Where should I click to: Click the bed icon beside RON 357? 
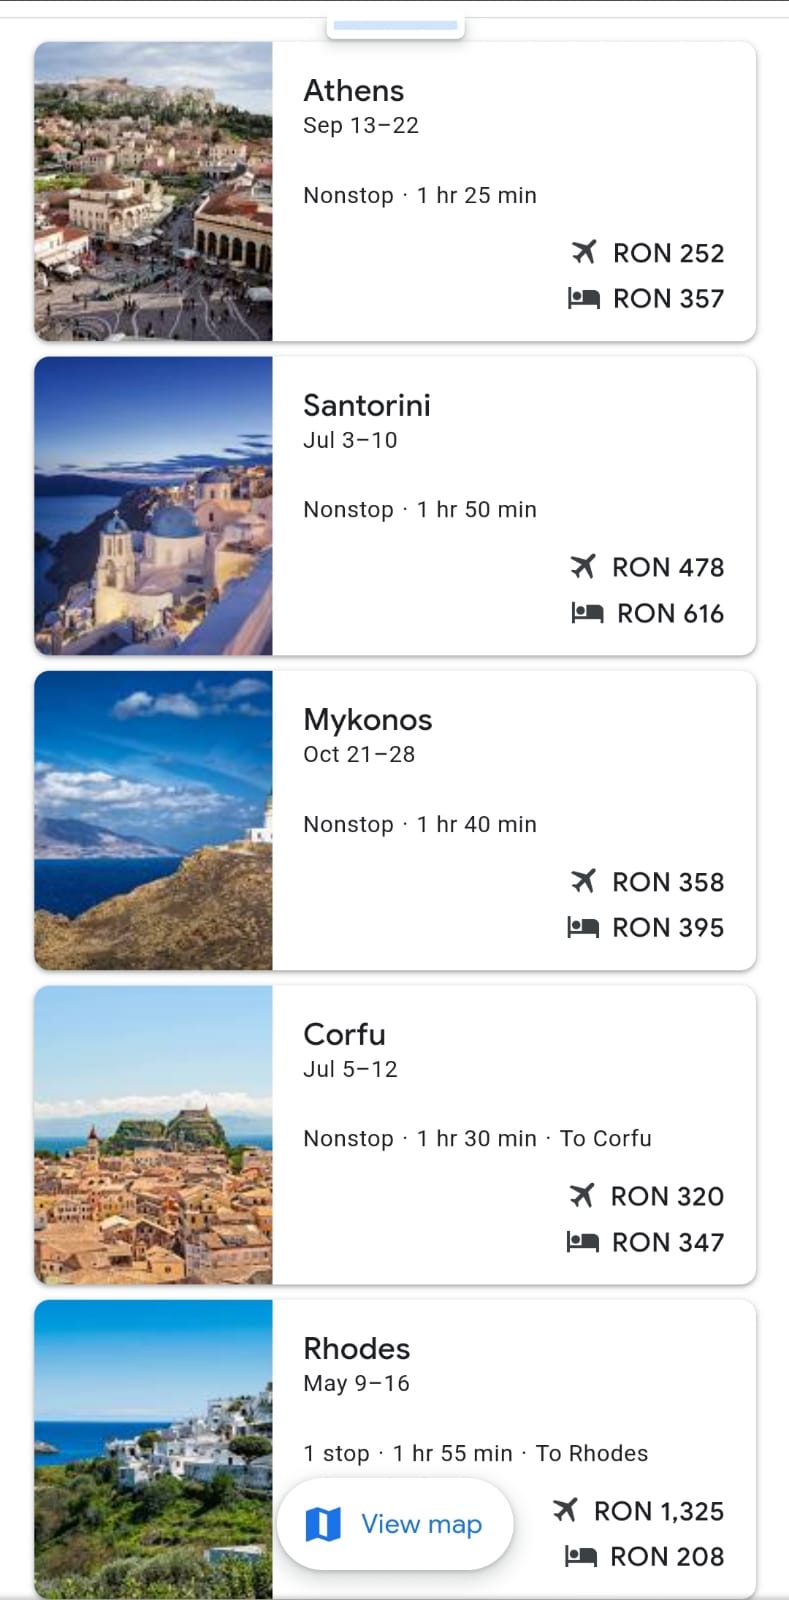click(583, 298)
